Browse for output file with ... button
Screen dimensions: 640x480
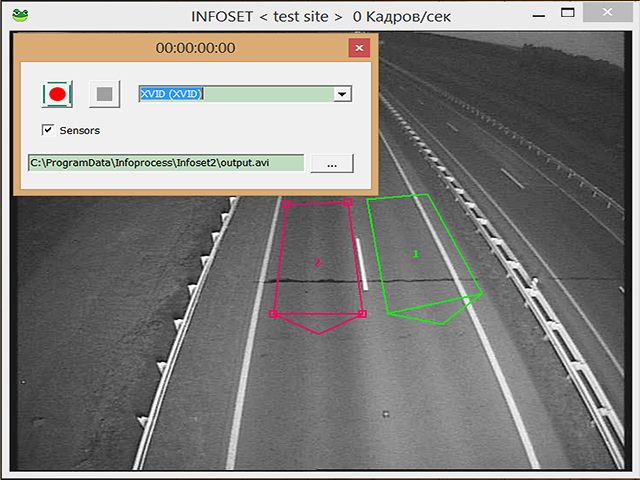click(x=332, y=163)
